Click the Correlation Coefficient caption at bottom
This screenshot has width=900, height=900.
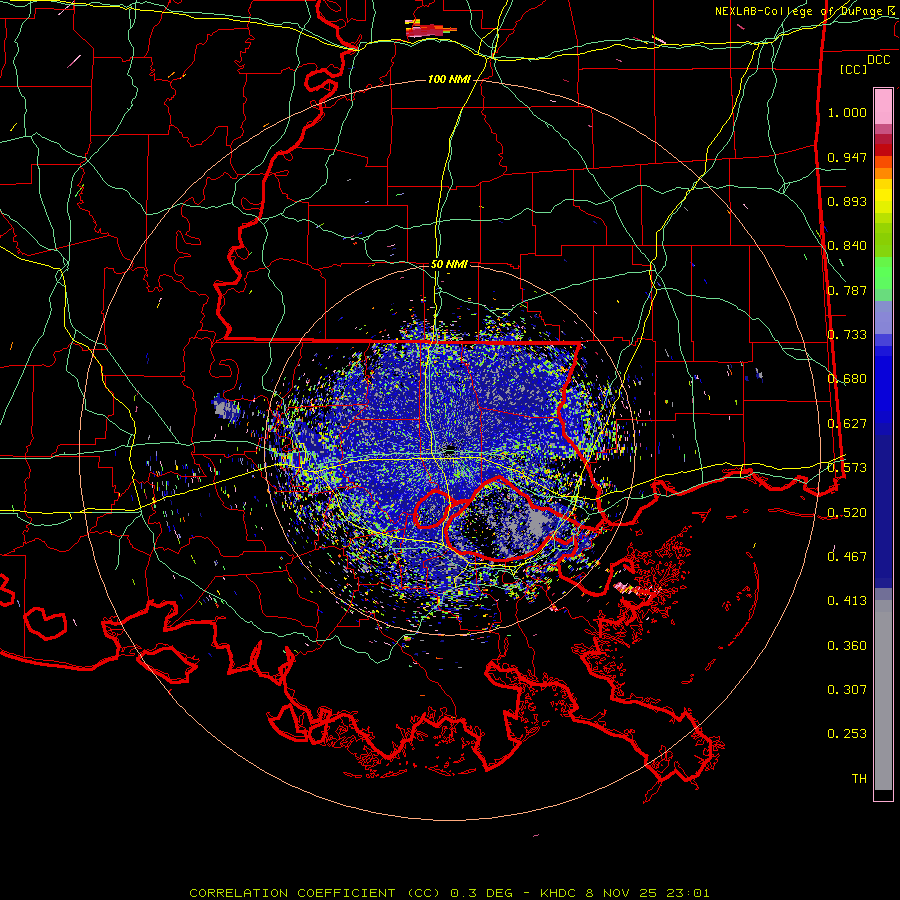[449, 893]
